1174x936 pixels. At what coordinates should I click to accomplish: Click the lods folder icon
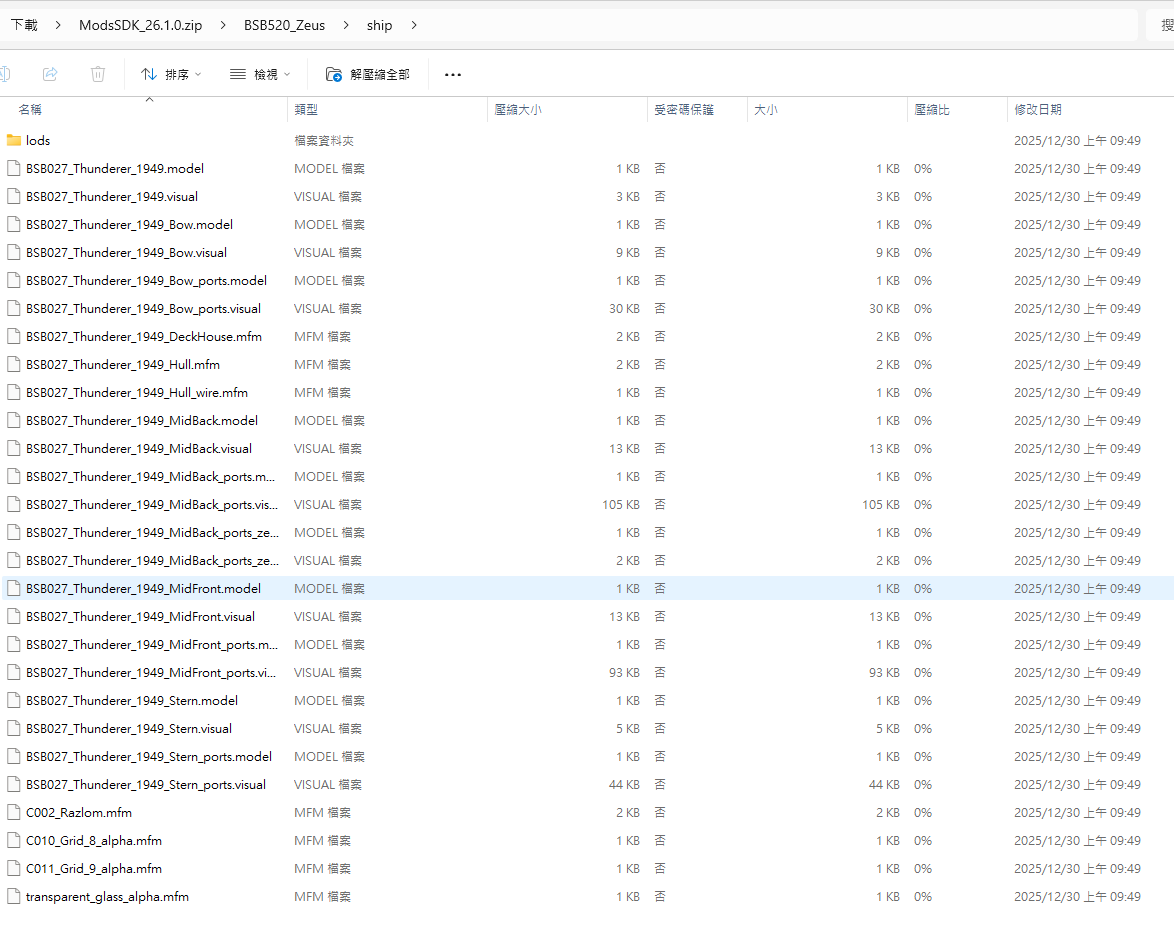tap(14, 141)
